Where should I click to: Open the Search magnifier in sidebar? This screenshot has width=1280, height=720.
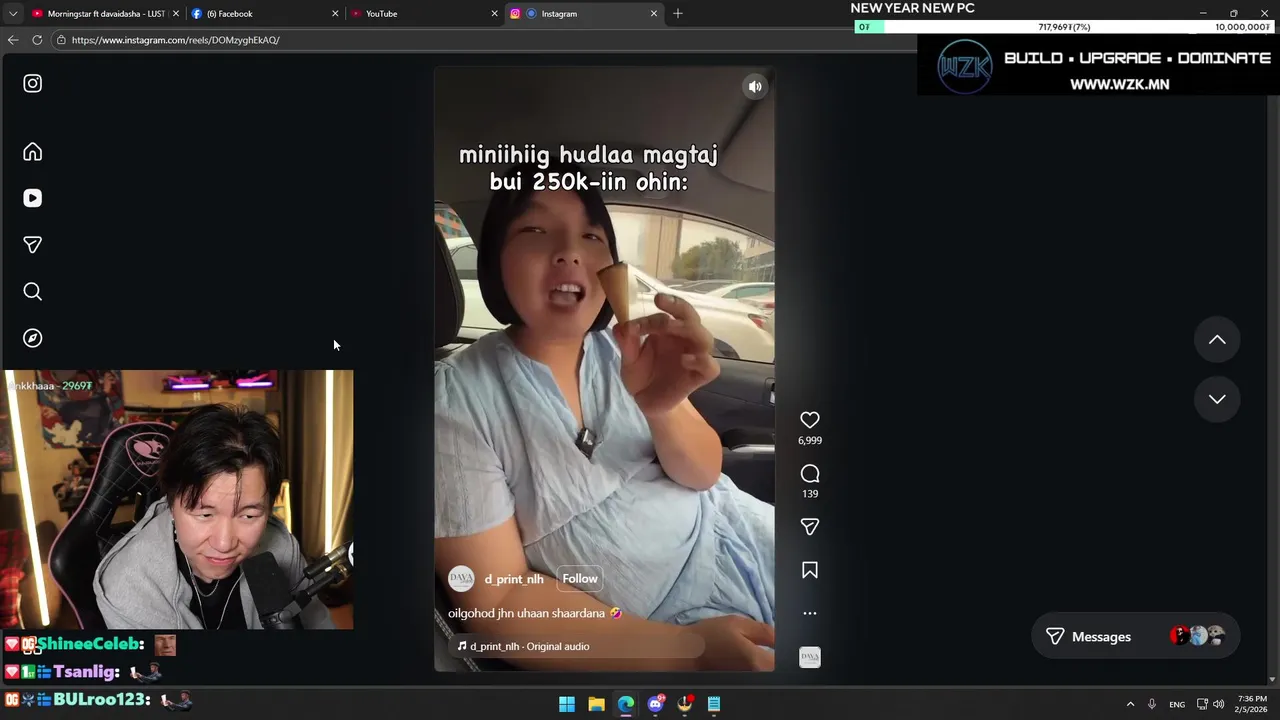pyautogui.click(x=33, y=291)
